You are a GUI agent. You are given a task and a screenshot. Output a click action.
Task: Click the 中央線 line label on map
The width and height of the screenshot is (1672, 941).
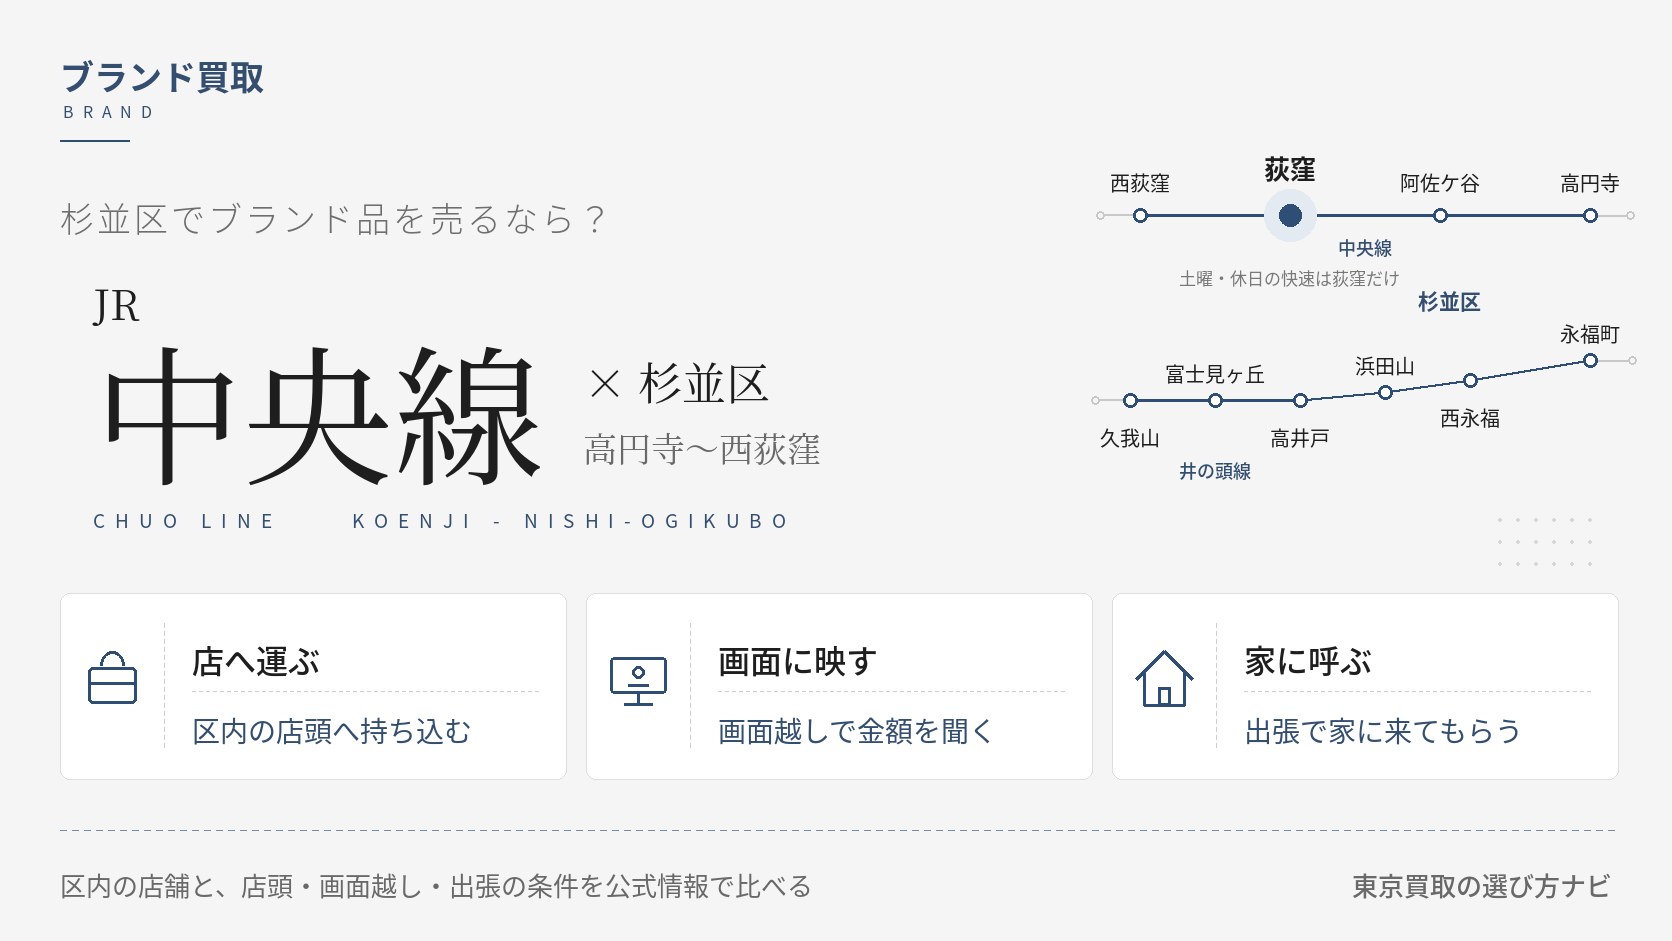coord(1365,248)
